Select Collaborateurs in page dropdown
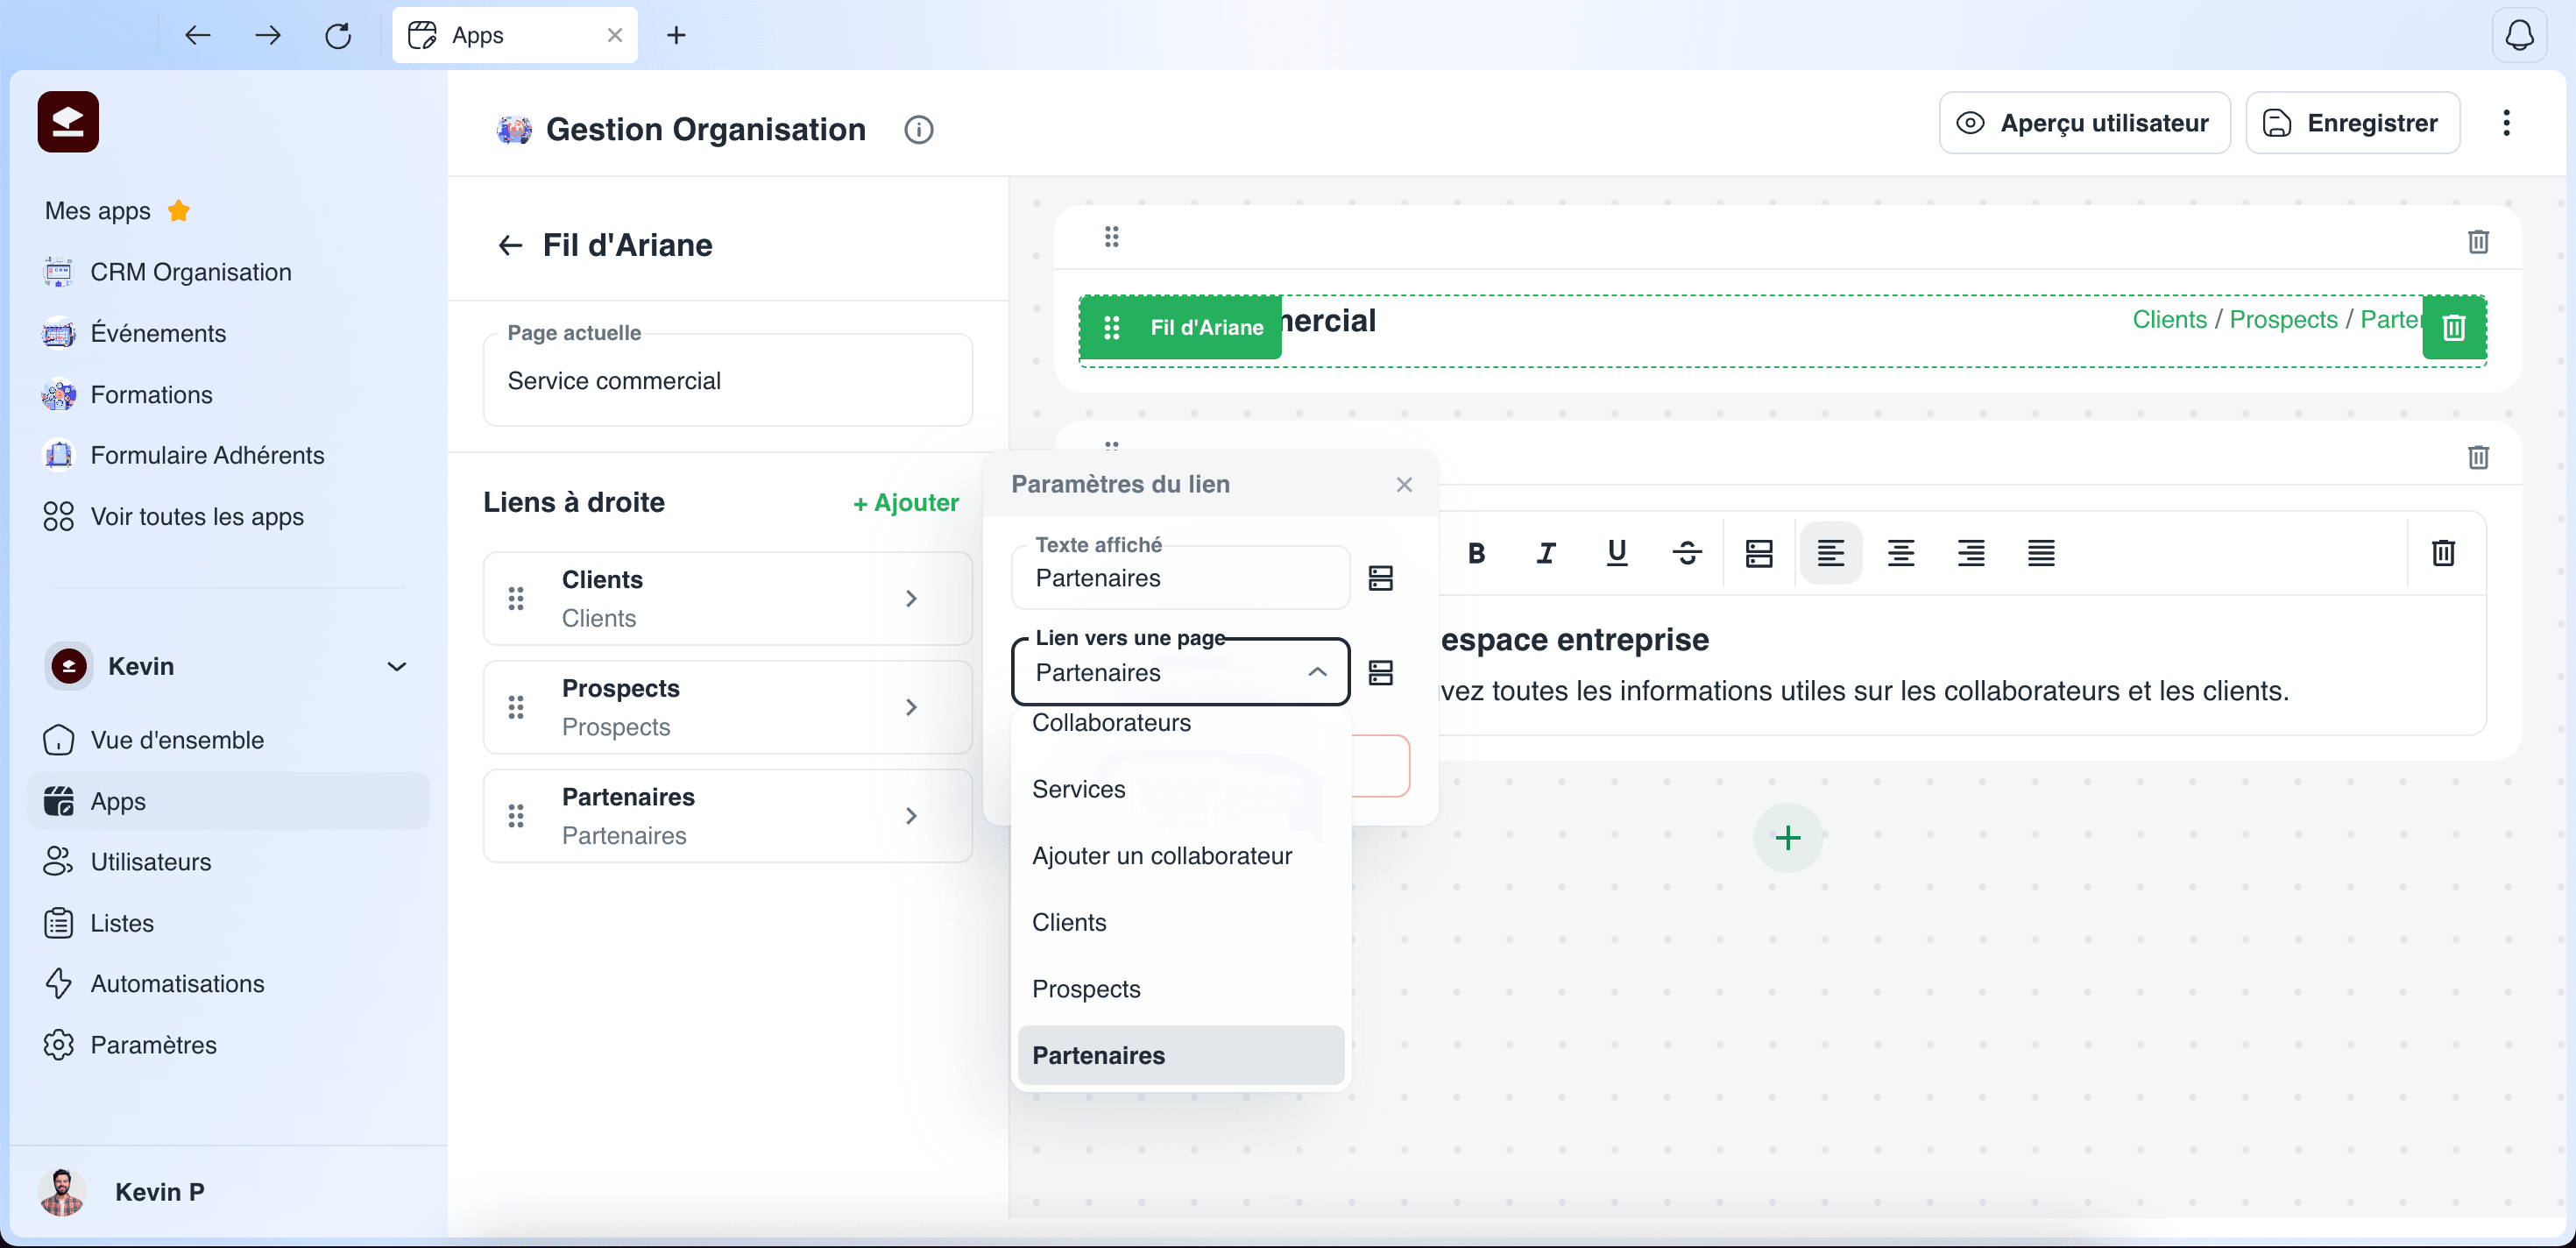 pos(1180,723)
